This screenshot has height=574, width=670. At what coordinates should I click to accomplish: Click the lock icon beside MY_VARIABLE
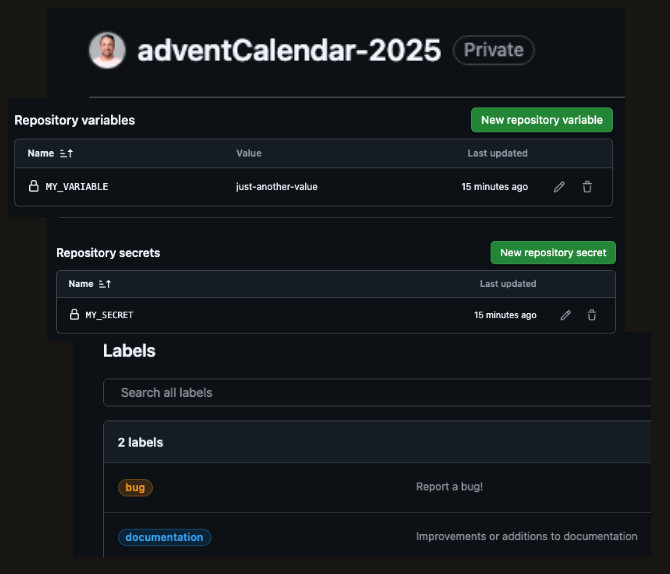tap(33, 187)
